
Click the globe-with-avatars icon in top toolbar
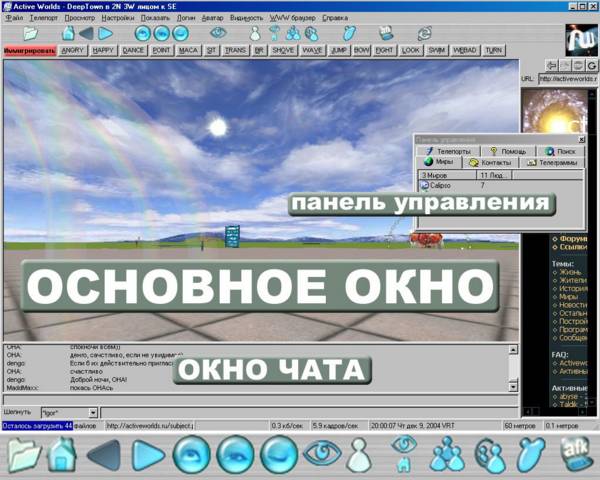tap(311, 34)
